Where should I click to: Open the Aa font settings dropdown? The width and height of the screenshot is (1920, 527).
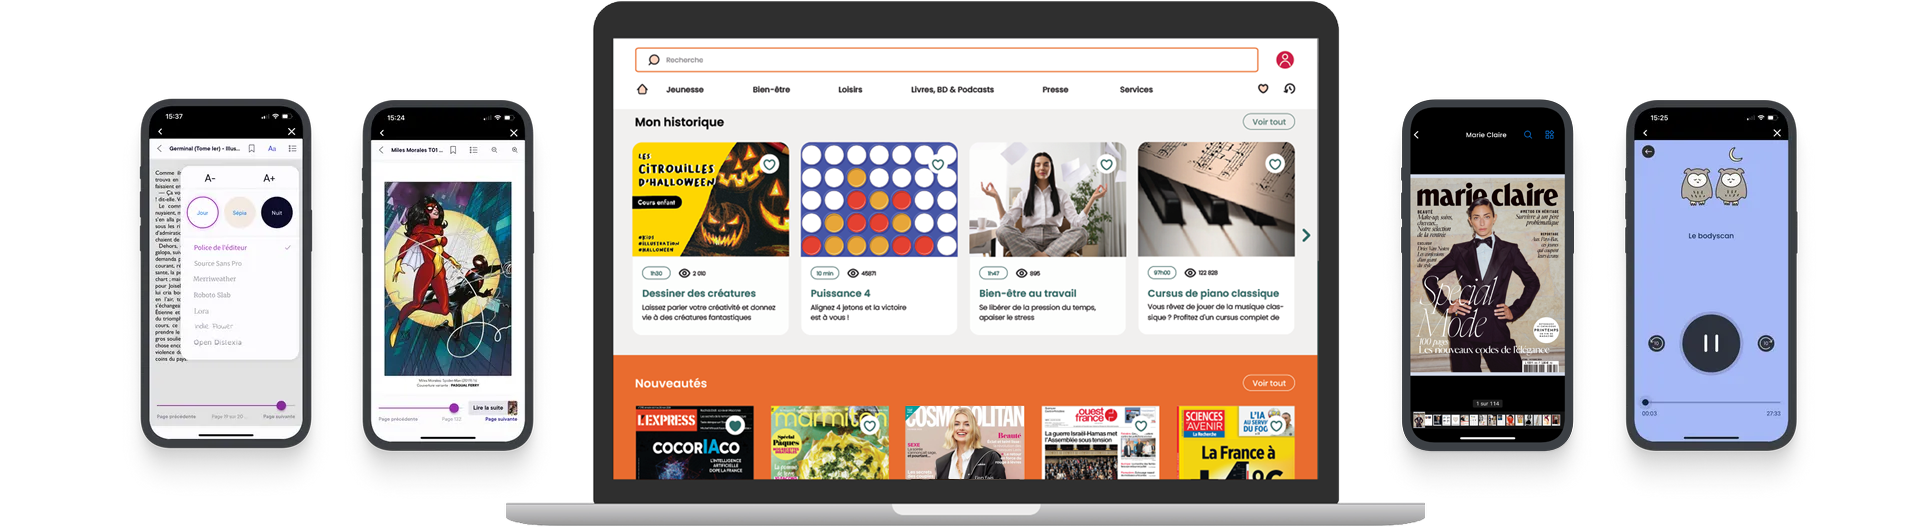pos(272,148)
